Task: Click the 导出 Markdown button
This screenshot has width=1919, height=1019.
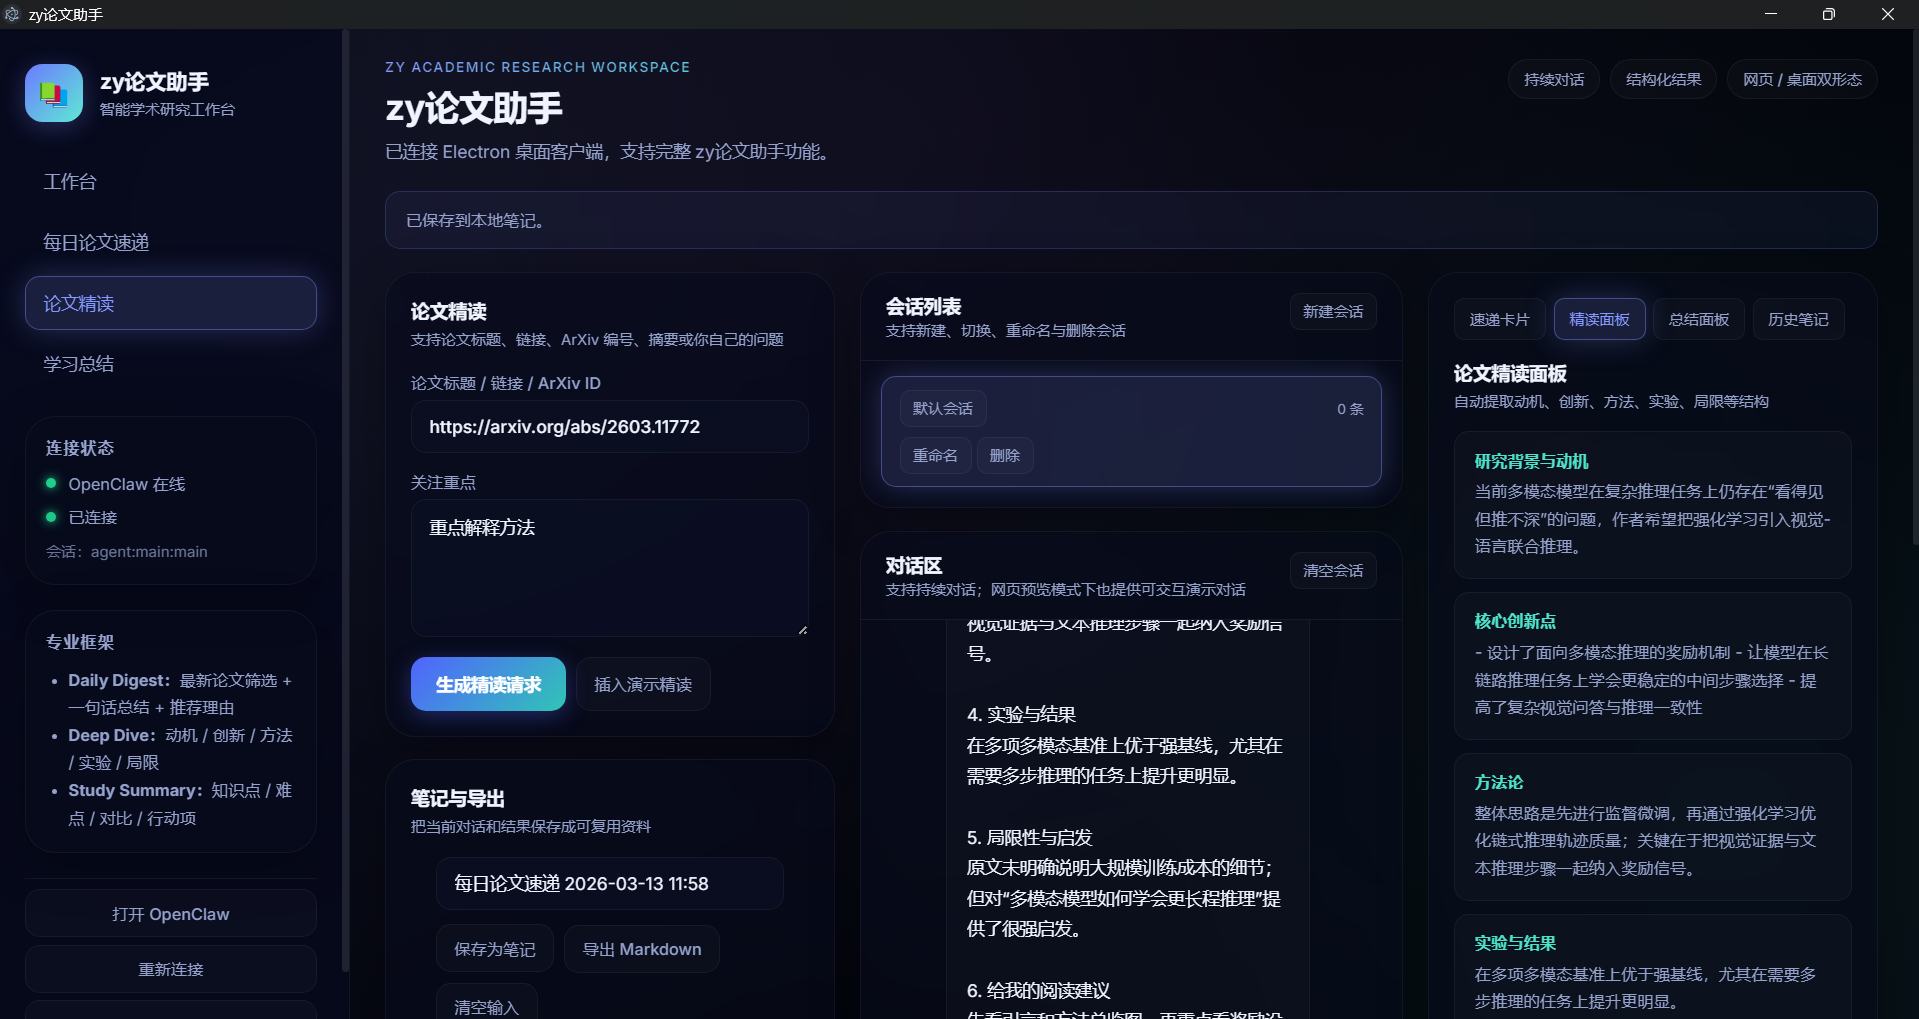Action: (642, 949)
